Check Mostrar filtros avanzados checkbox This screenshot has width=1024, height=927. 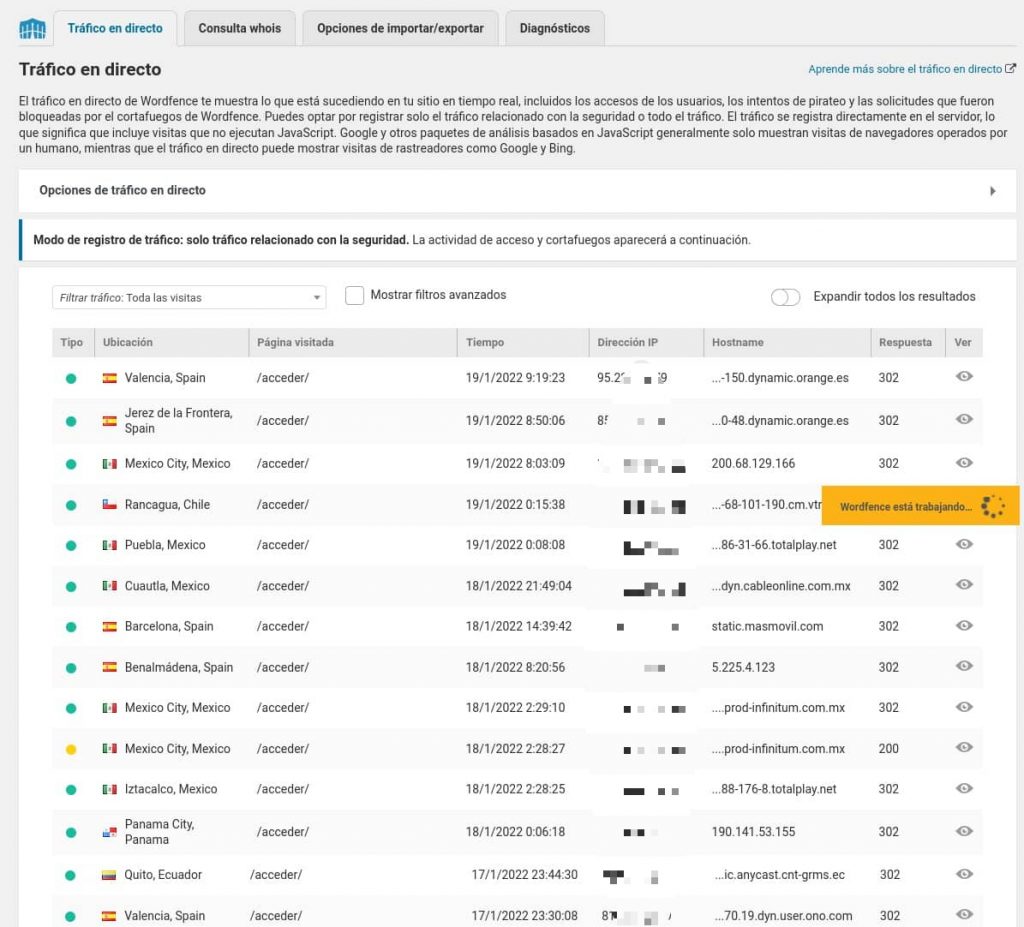click(x=354, y=295)
